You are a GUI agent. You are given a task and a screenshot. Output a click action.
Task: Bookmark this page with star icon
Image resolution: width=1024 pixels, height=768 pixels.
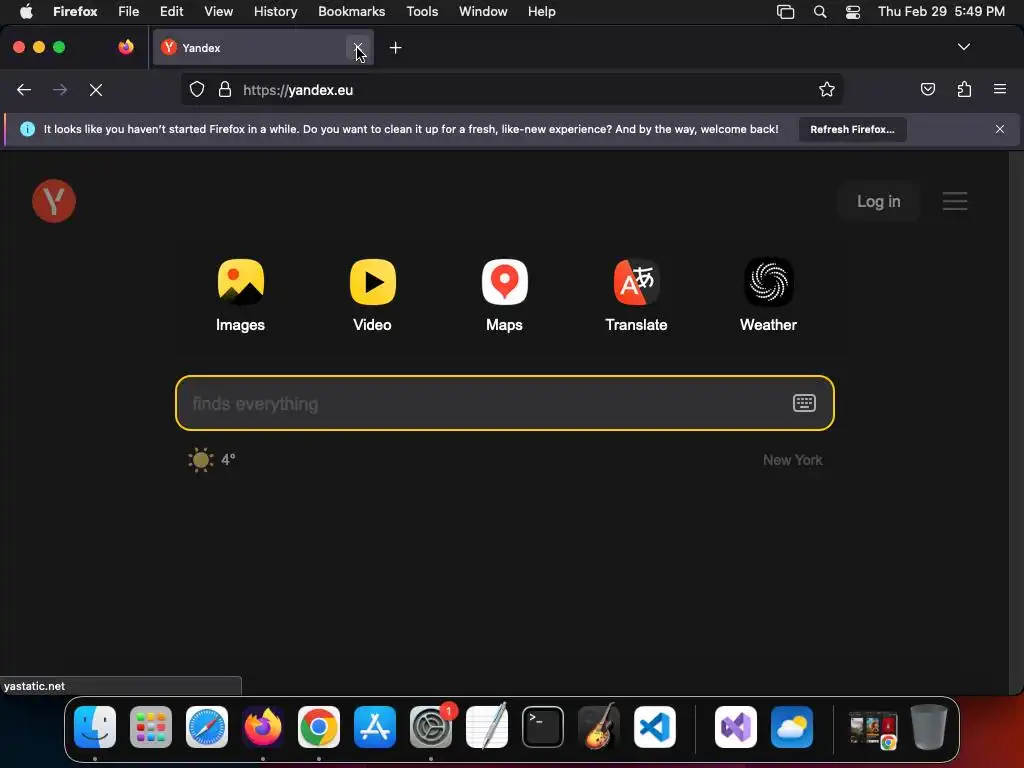click(827, 89)
